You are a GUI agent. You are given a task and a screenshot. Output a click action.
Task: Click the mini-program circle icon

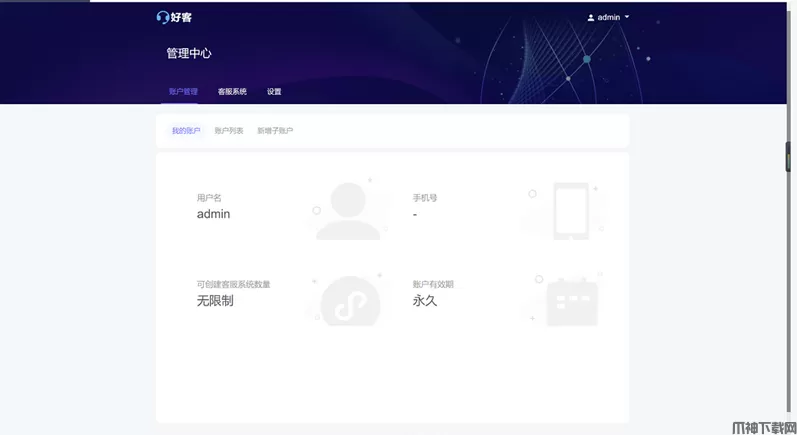(x=350, y=301)
